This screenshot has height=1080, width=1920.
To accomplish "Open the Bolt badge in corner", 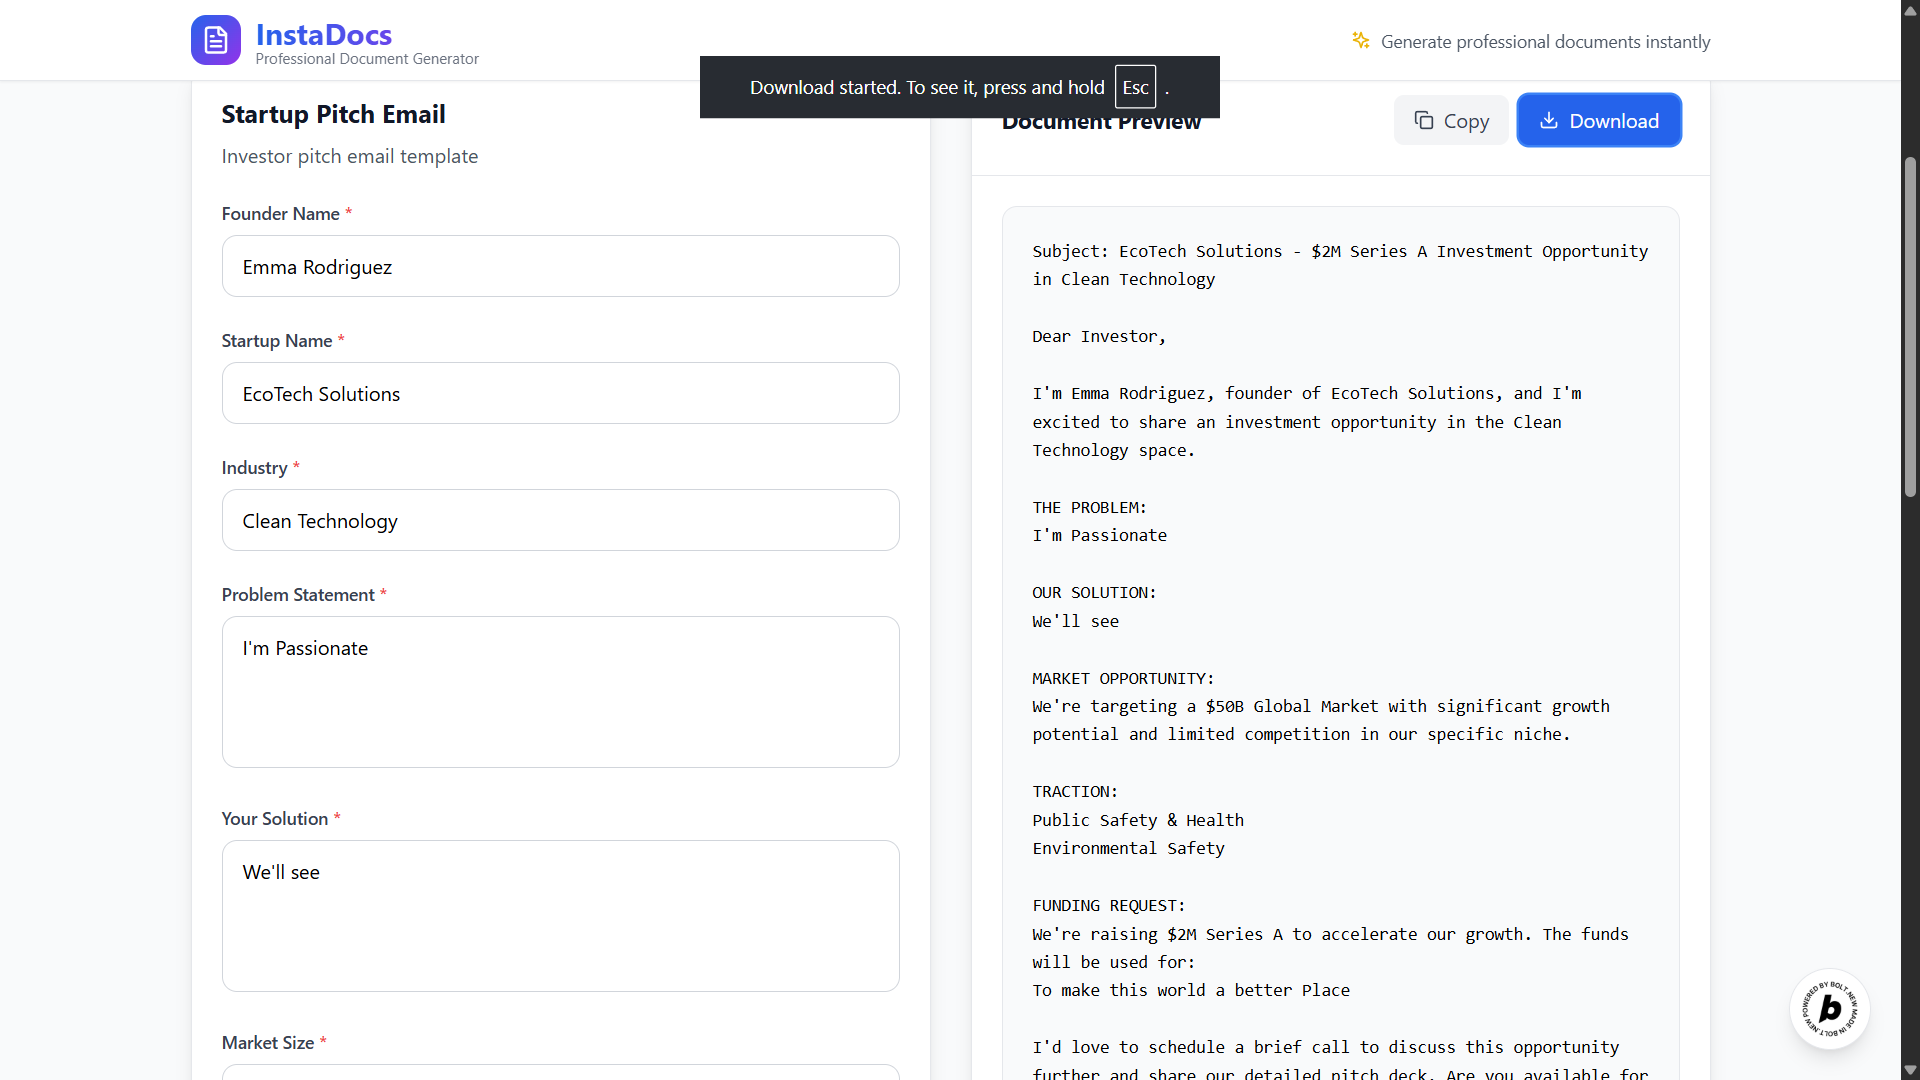I will pos(1829,1008).
